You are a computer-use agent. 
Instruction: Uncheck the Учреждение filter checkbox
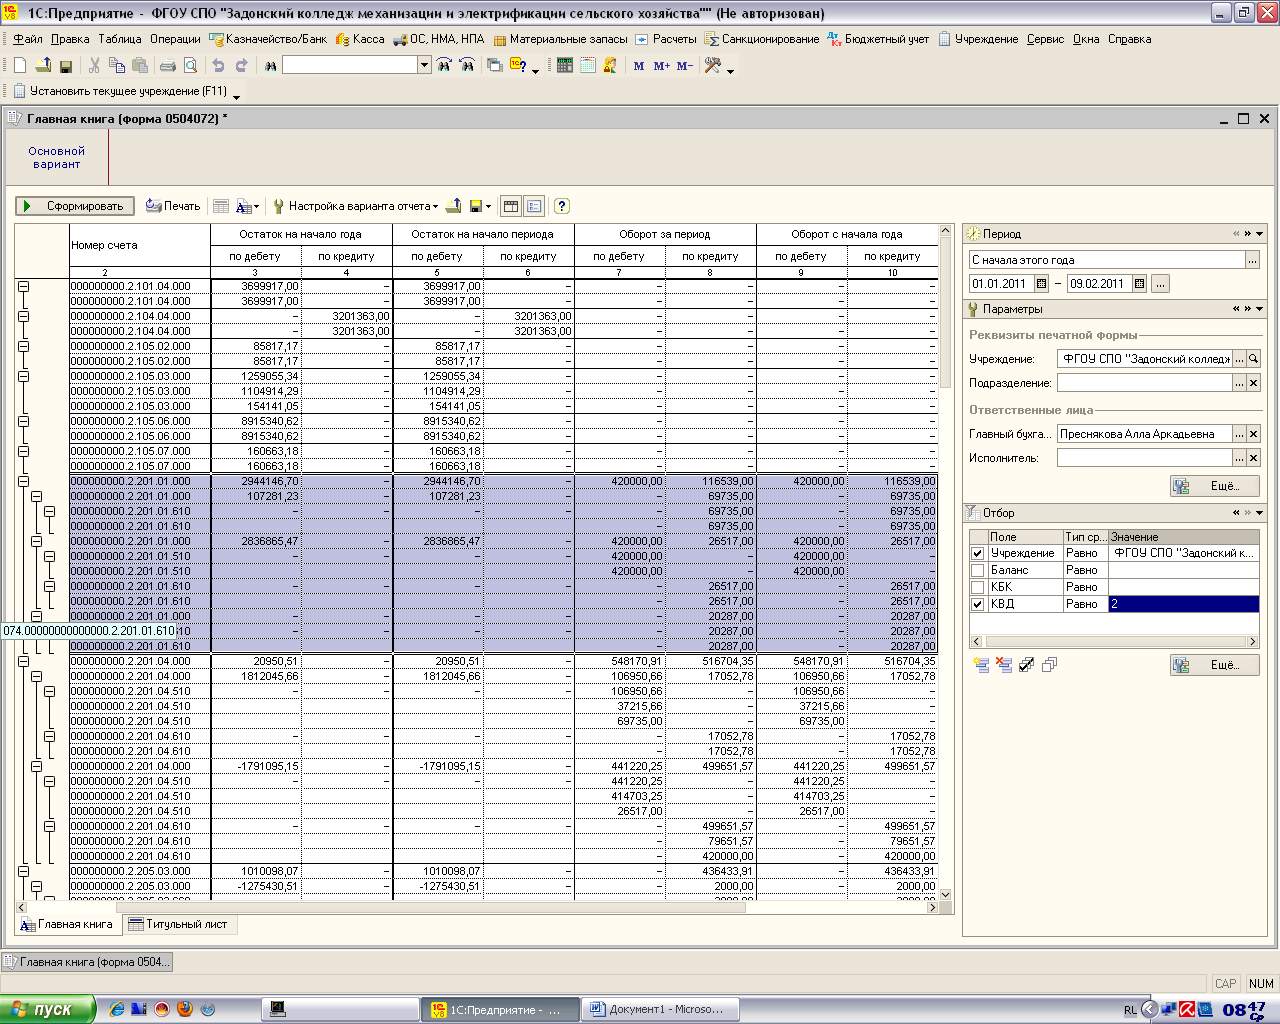(x=977, y=553)
